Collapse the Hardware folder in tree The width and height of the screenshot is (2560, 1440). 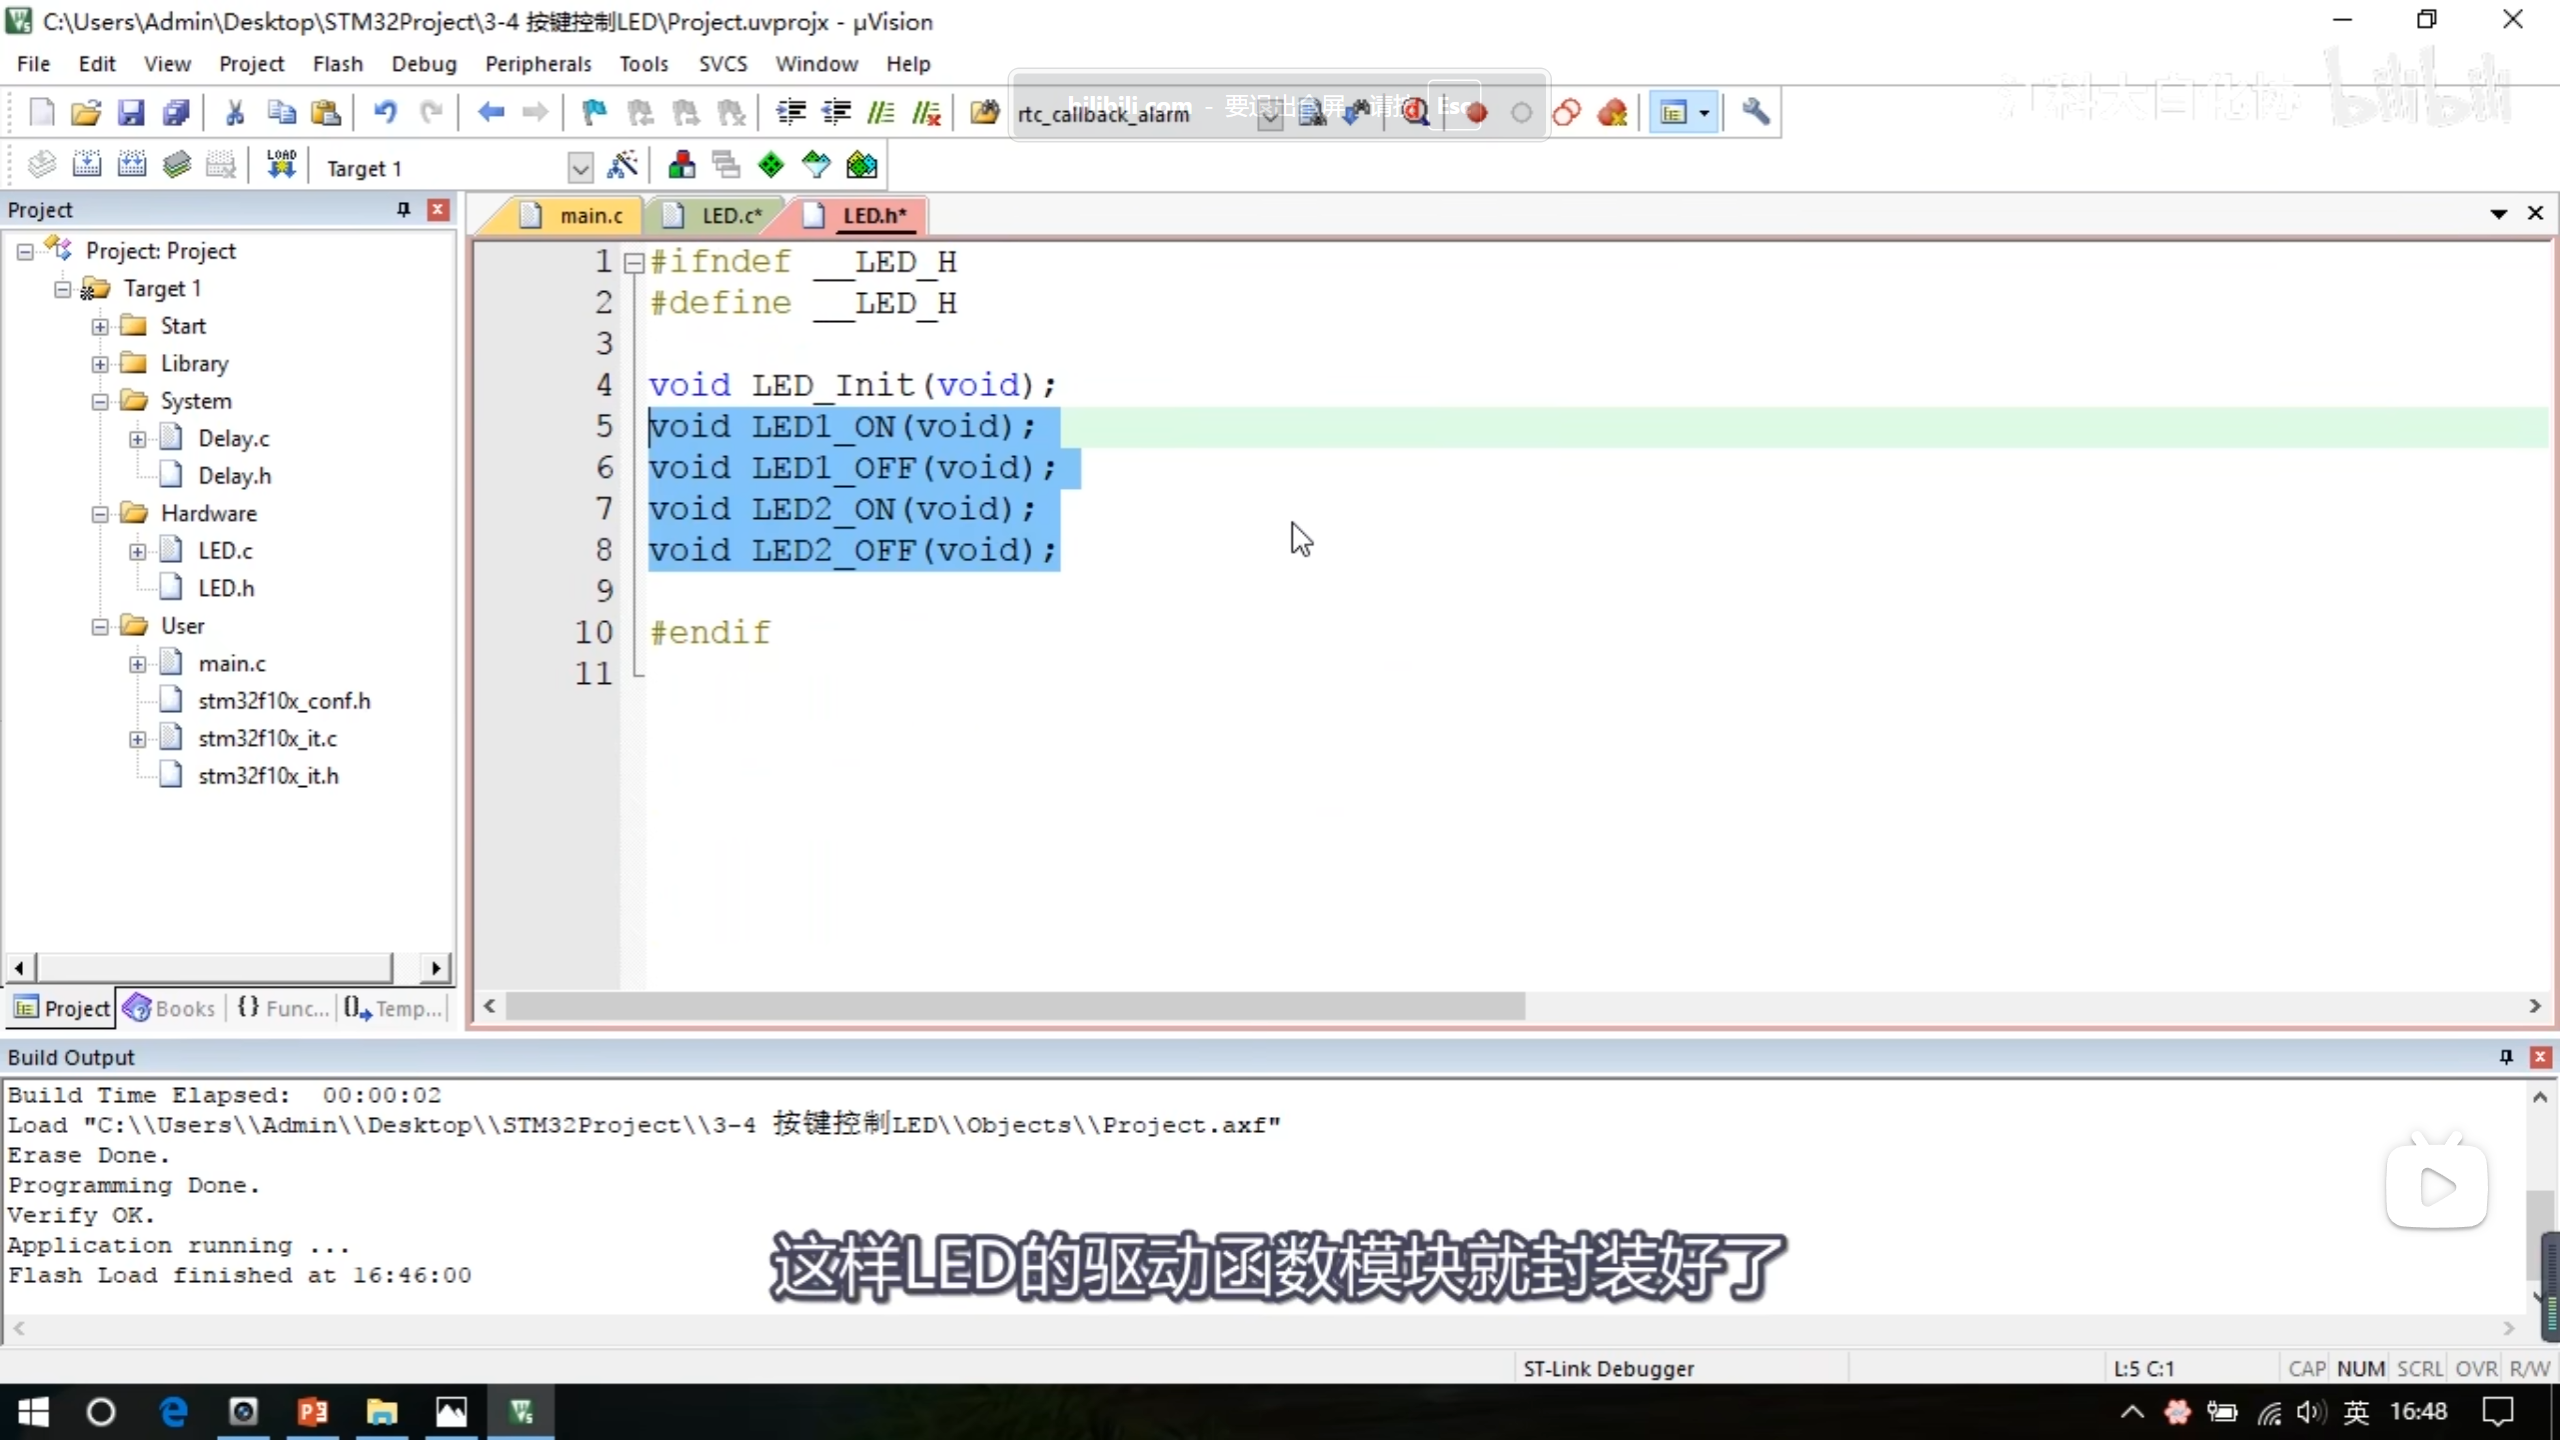100,514
